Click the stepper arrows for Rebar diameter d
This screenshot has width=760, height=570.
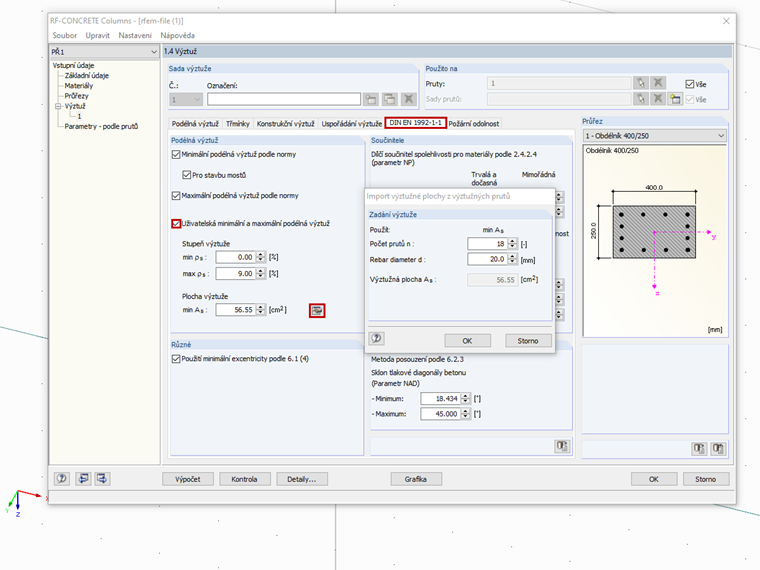coord(512,259)
